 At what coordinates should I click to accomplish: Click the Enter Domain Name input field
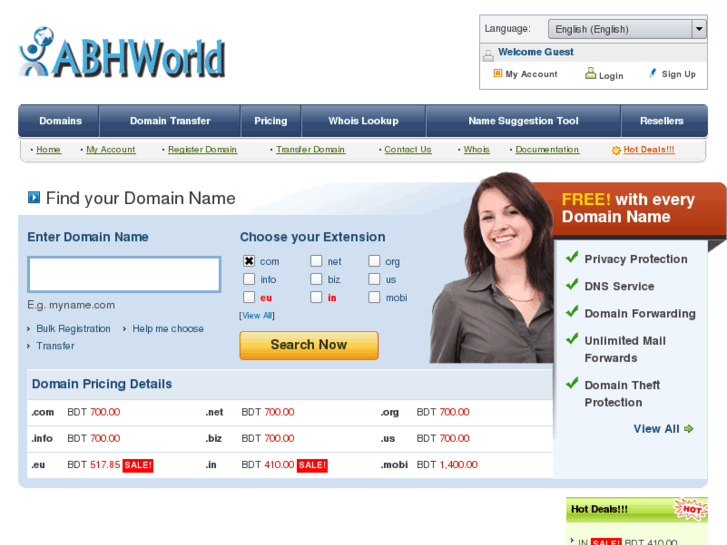(124, 274)
